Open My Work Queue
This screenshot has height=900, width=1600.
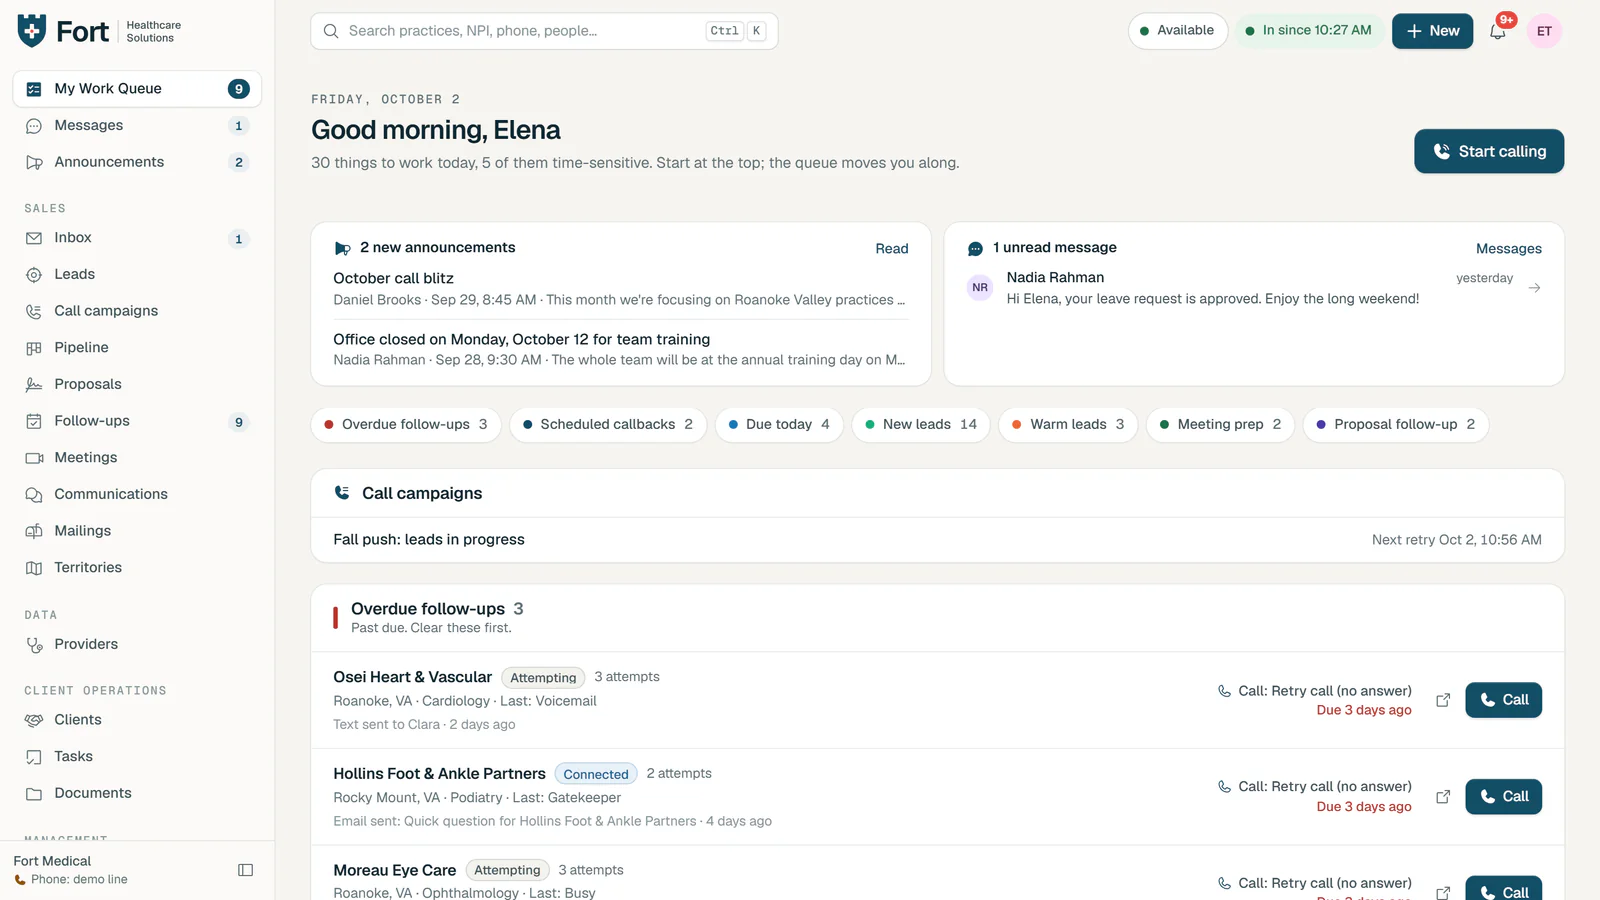tap(137, 89)
